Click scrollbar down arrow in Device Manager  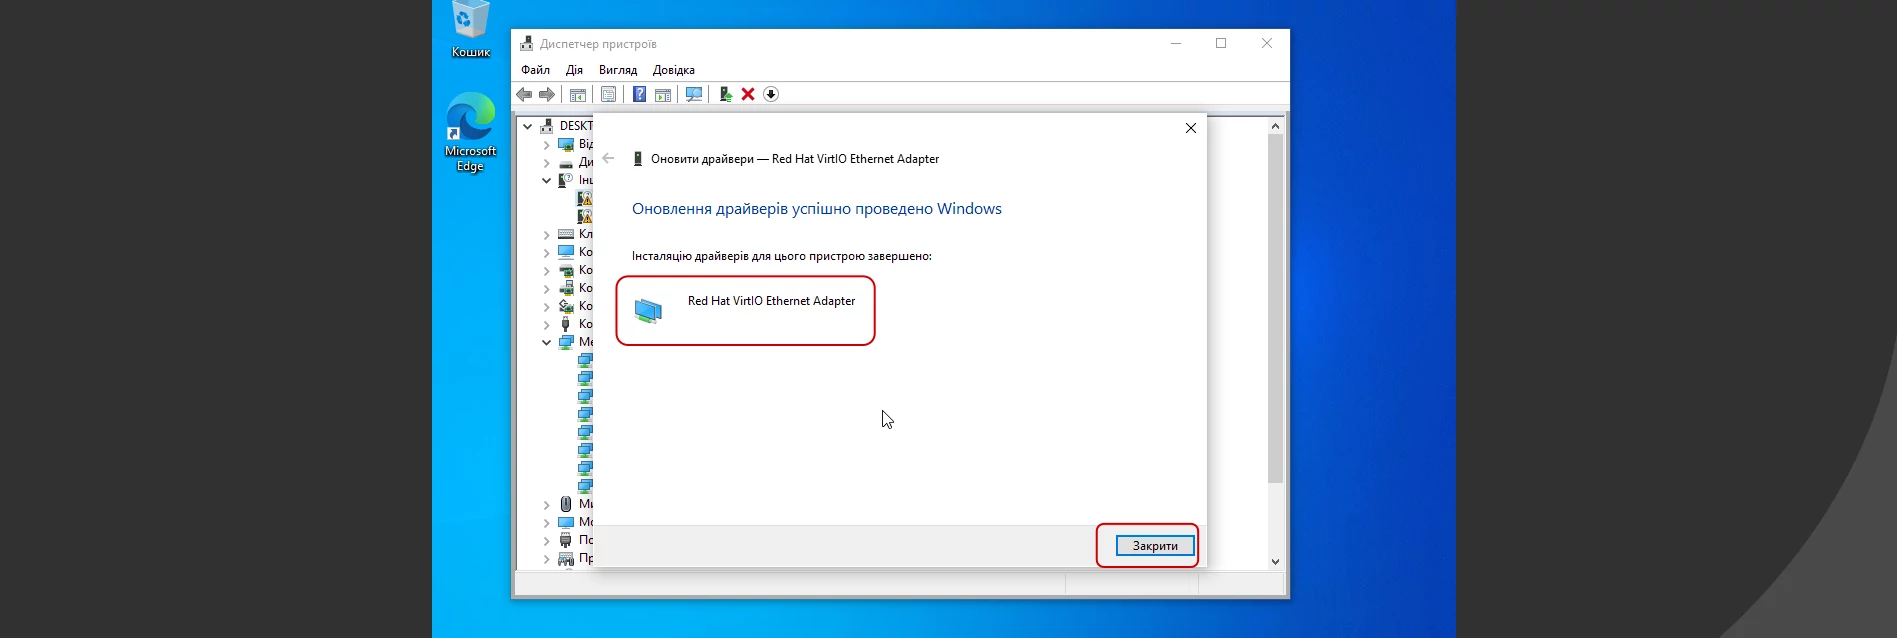coord(1275,561)
